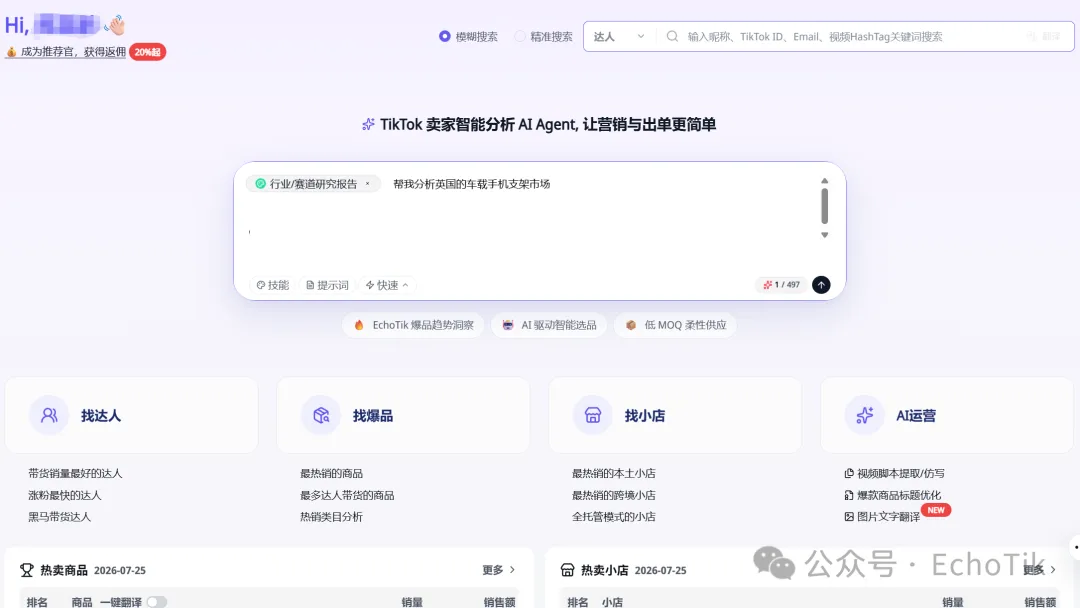Click the trophy icon beside 热卖商品

tap(27, 570)
